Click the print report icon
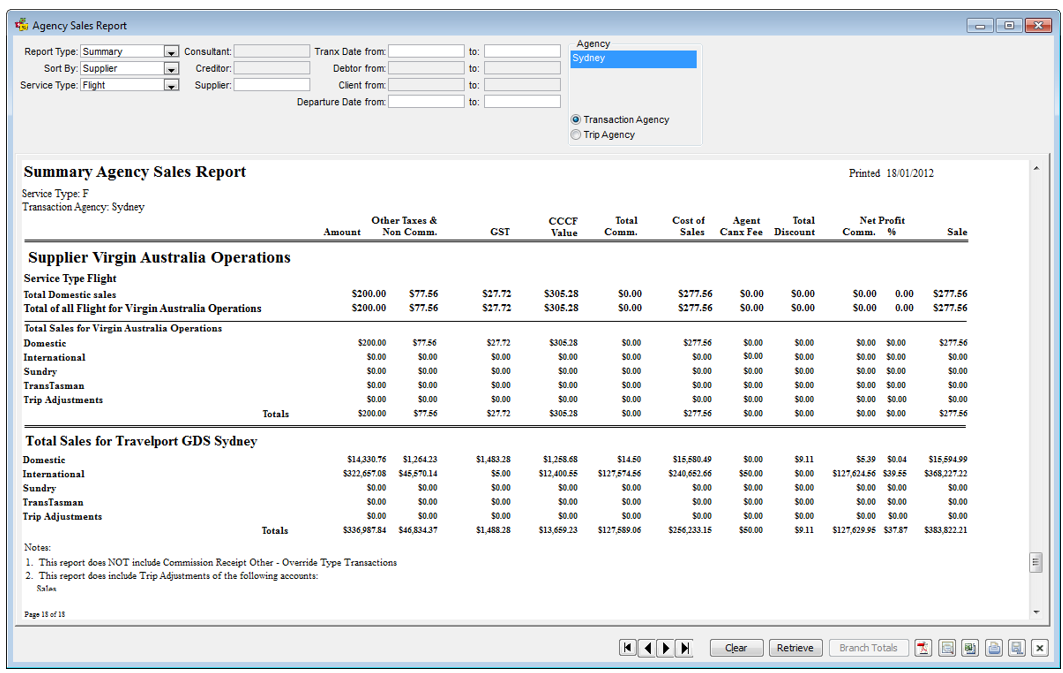Screen dimensions: 1063x673 coord(993,647)
